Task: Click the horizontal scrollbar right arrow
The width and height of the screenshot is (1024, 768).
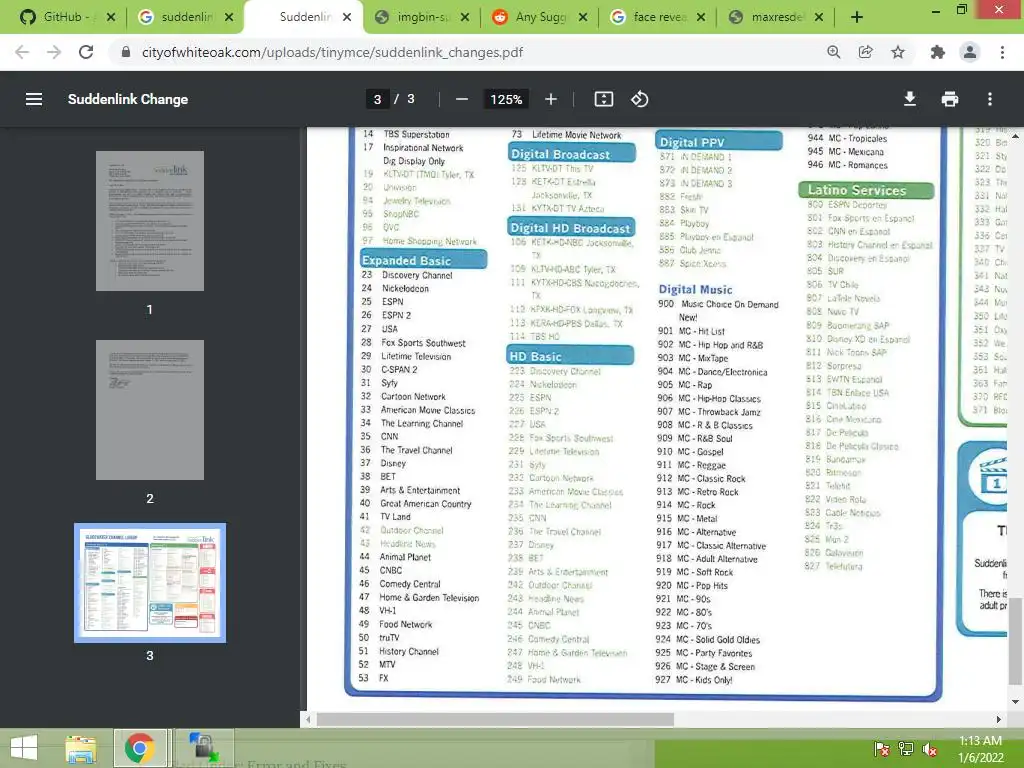Action: pos(999,719)
